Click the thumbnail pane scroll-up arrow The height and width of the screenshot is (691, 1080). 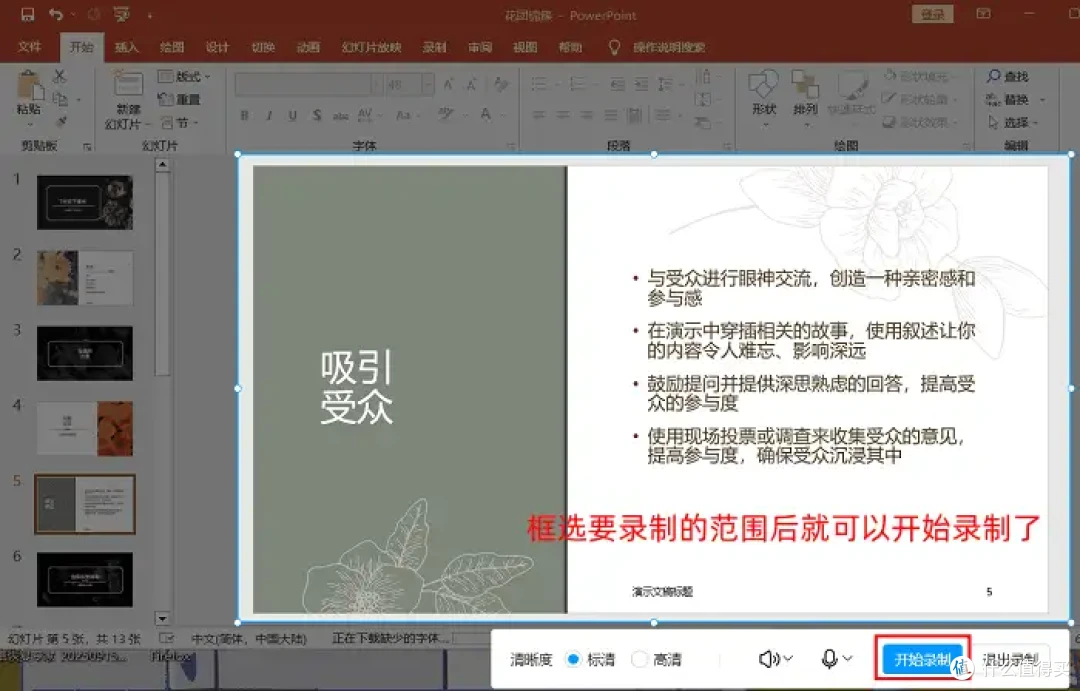click(162, 165)
